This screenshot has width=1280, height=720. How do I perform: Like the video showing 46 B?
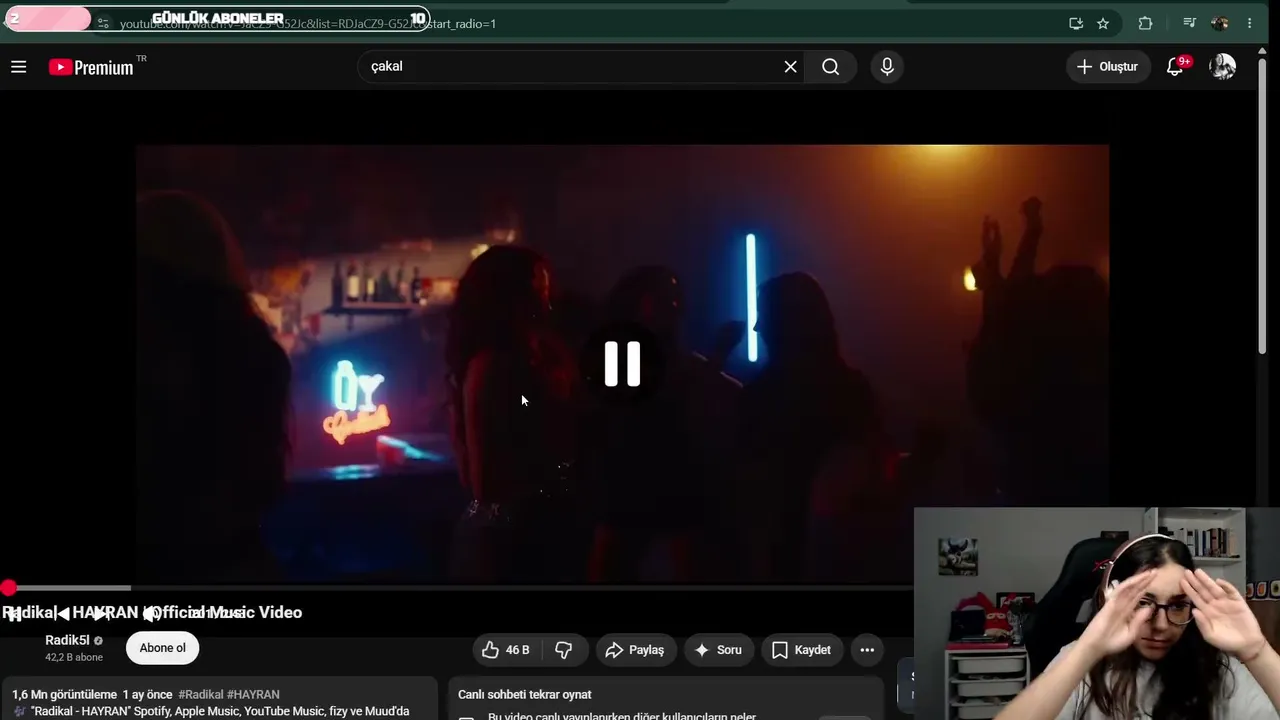[x=506, y=650]
